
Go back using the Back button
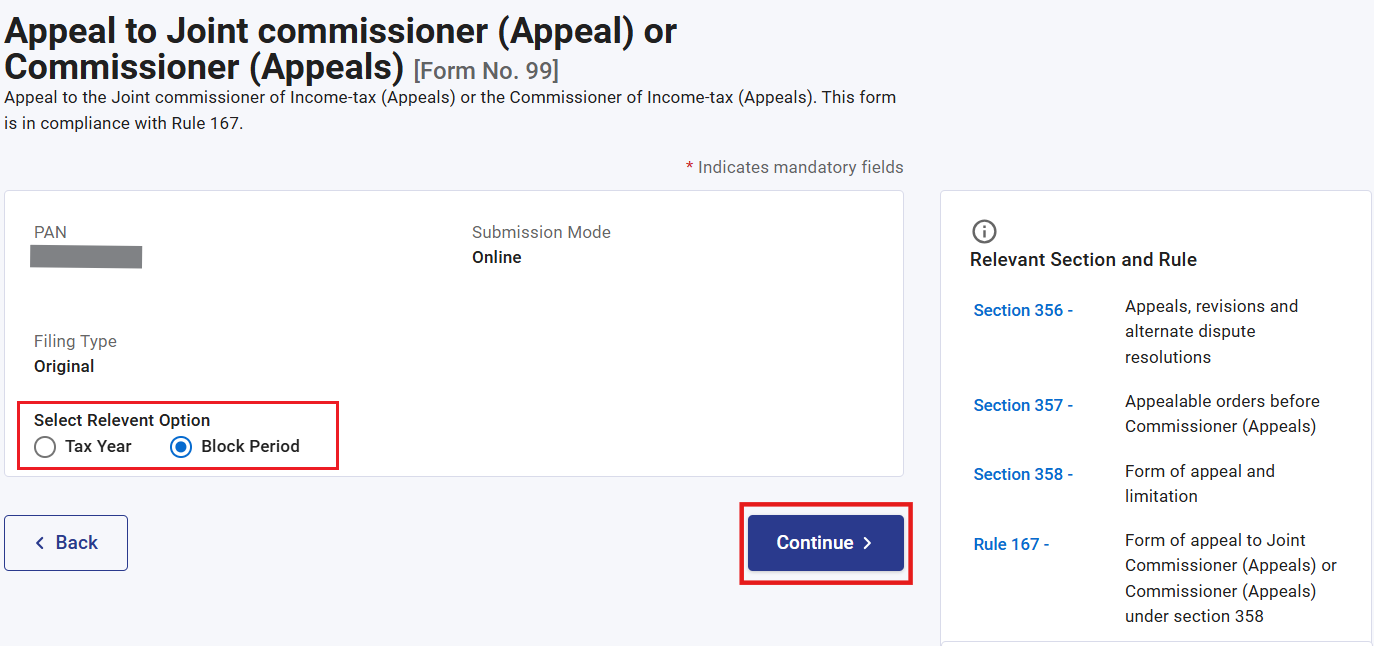pos(66,543)
